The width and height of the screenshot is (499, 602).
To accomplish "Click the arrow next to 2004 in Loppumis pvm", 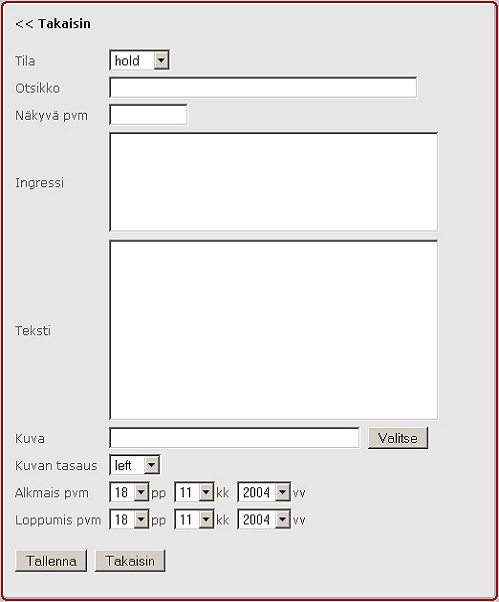I will click(x=283, y=519).
